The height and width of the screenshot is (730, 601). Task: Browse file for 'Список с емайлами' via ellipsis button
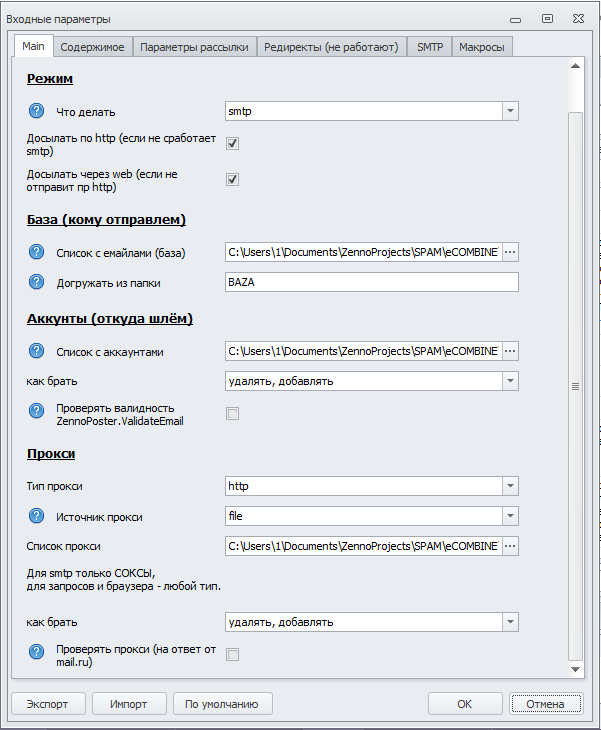coord(510,252)
